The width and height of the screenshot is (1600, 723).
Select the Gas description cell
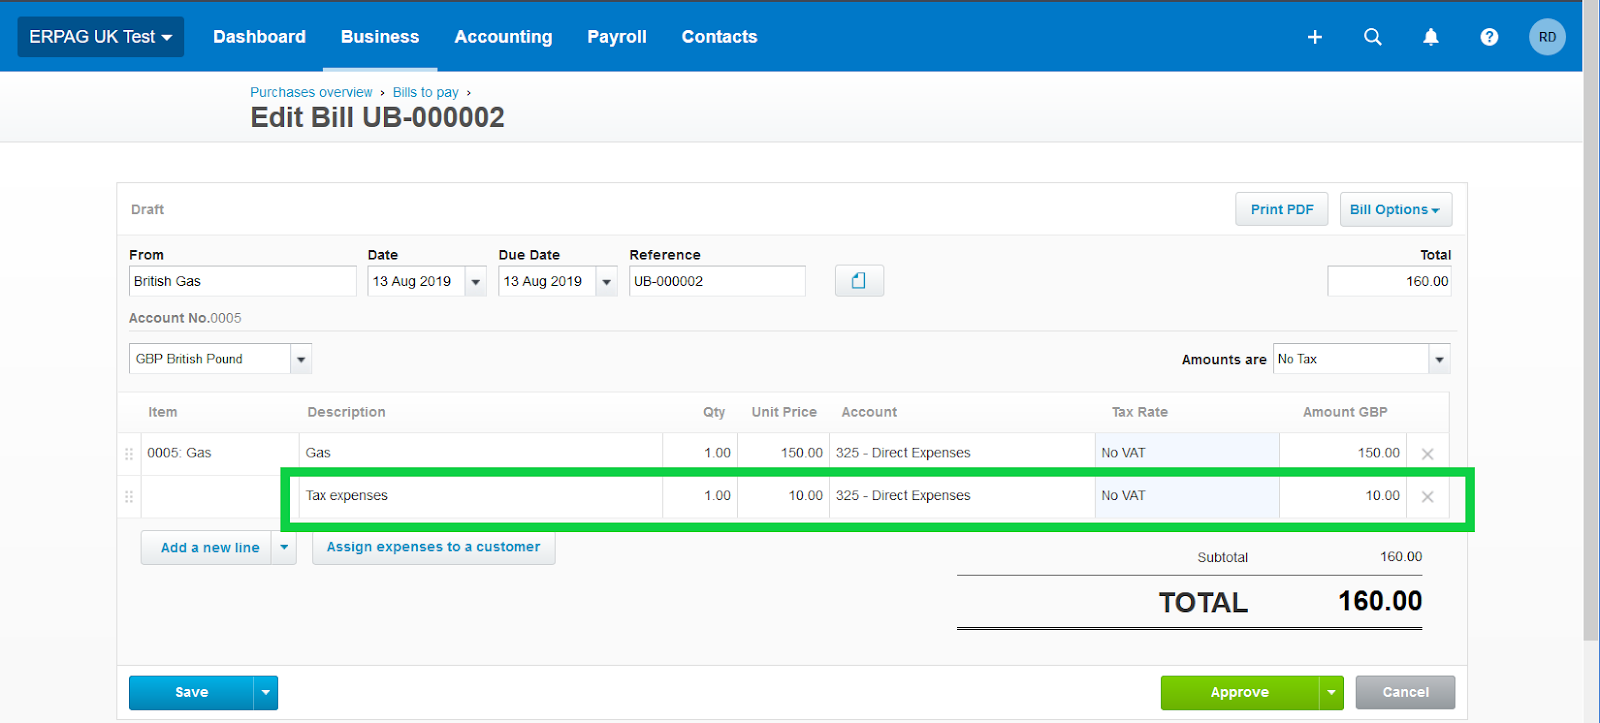tap(480, 453)
